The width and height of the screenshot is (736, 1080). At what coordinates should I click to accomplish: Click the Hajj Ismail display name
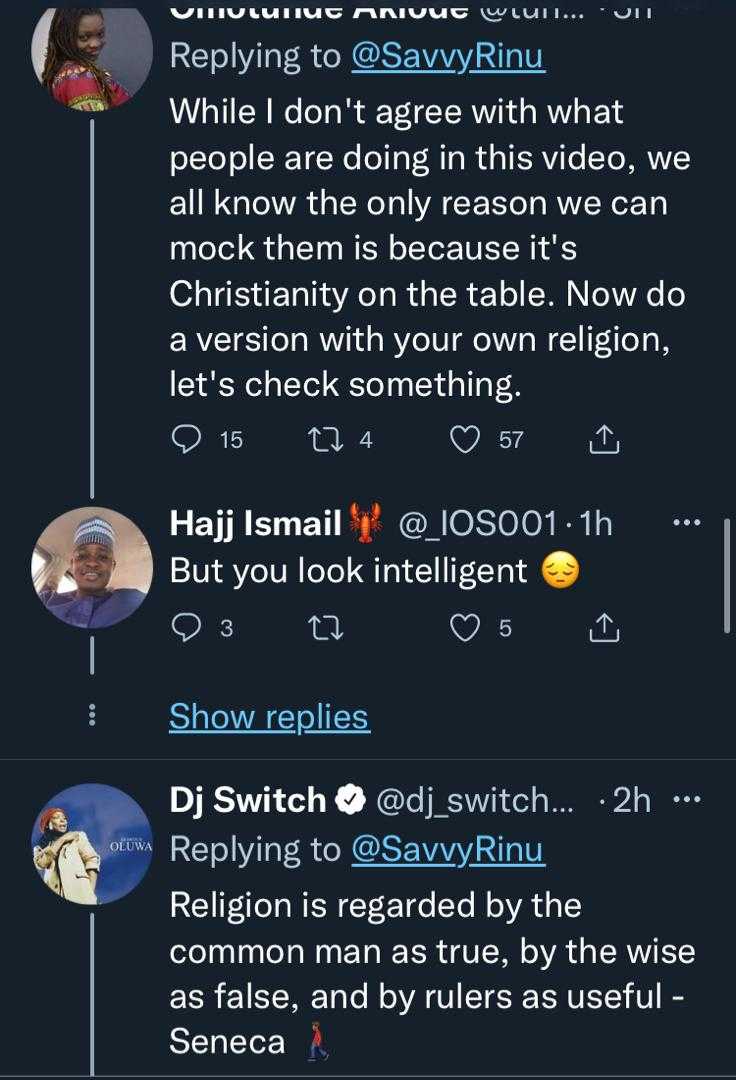[x=256, y=522]
